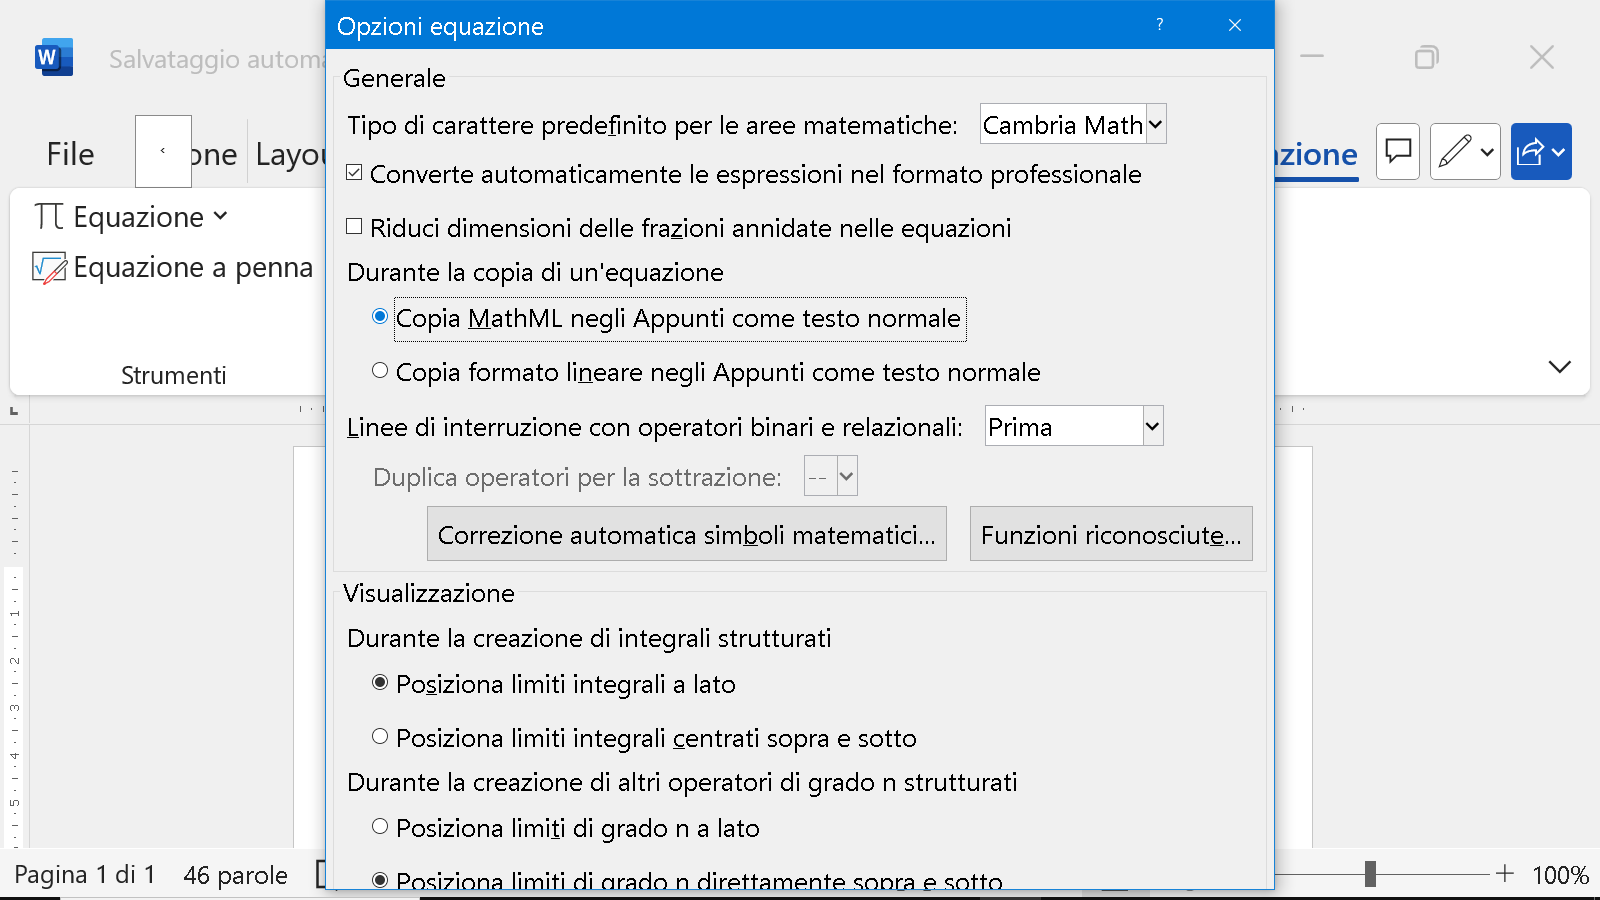Click the pencil editing mode icon
Viewport: 1600px width, 900px height.
(1455, 152)
